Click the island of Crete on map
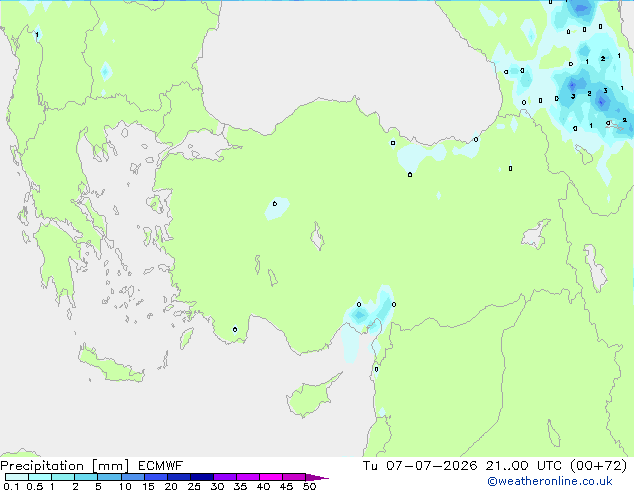Viewport: 634px width, 490px height. (x=111, y=366)
